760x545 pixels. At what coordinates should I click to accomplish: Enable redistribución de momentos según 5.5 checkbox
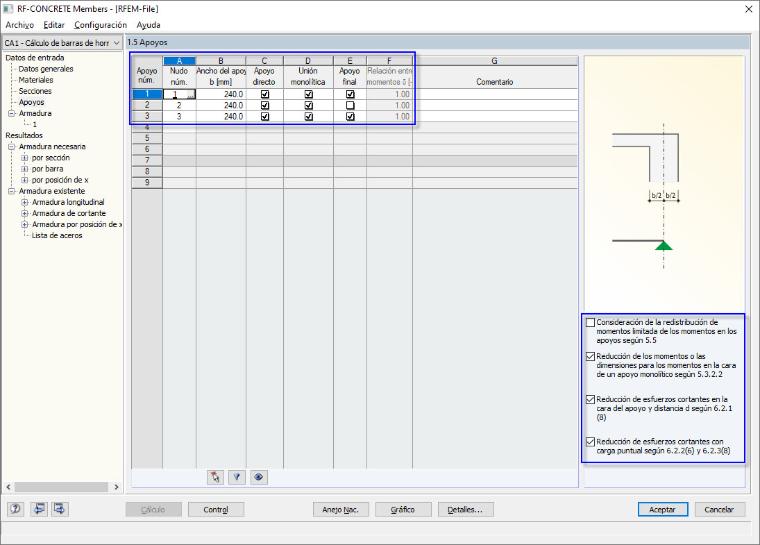pos(590,322)
